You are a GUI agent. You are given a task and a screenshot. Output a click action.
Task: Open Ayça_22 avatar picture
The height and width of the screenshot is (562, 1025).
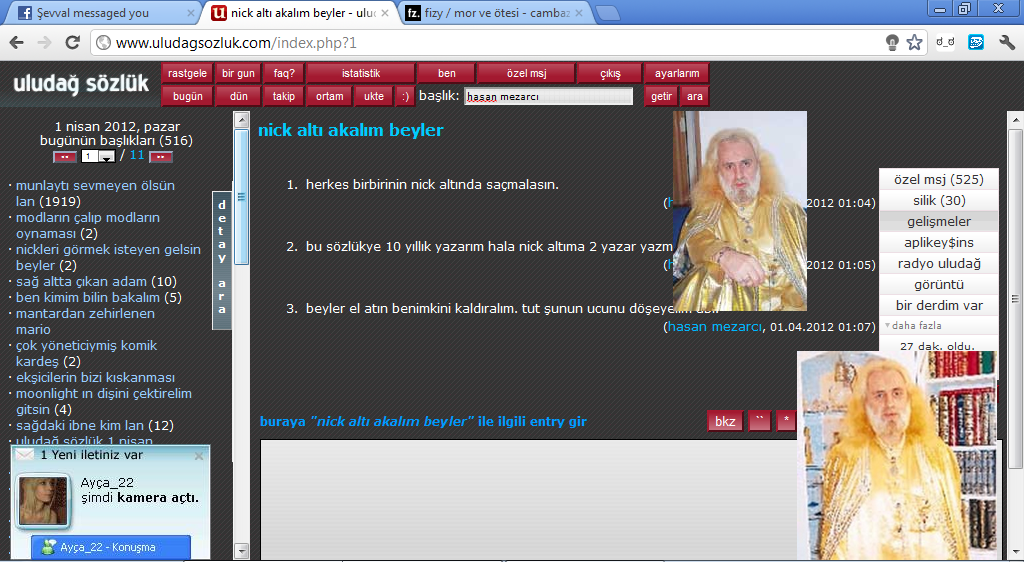coord(43,501)
